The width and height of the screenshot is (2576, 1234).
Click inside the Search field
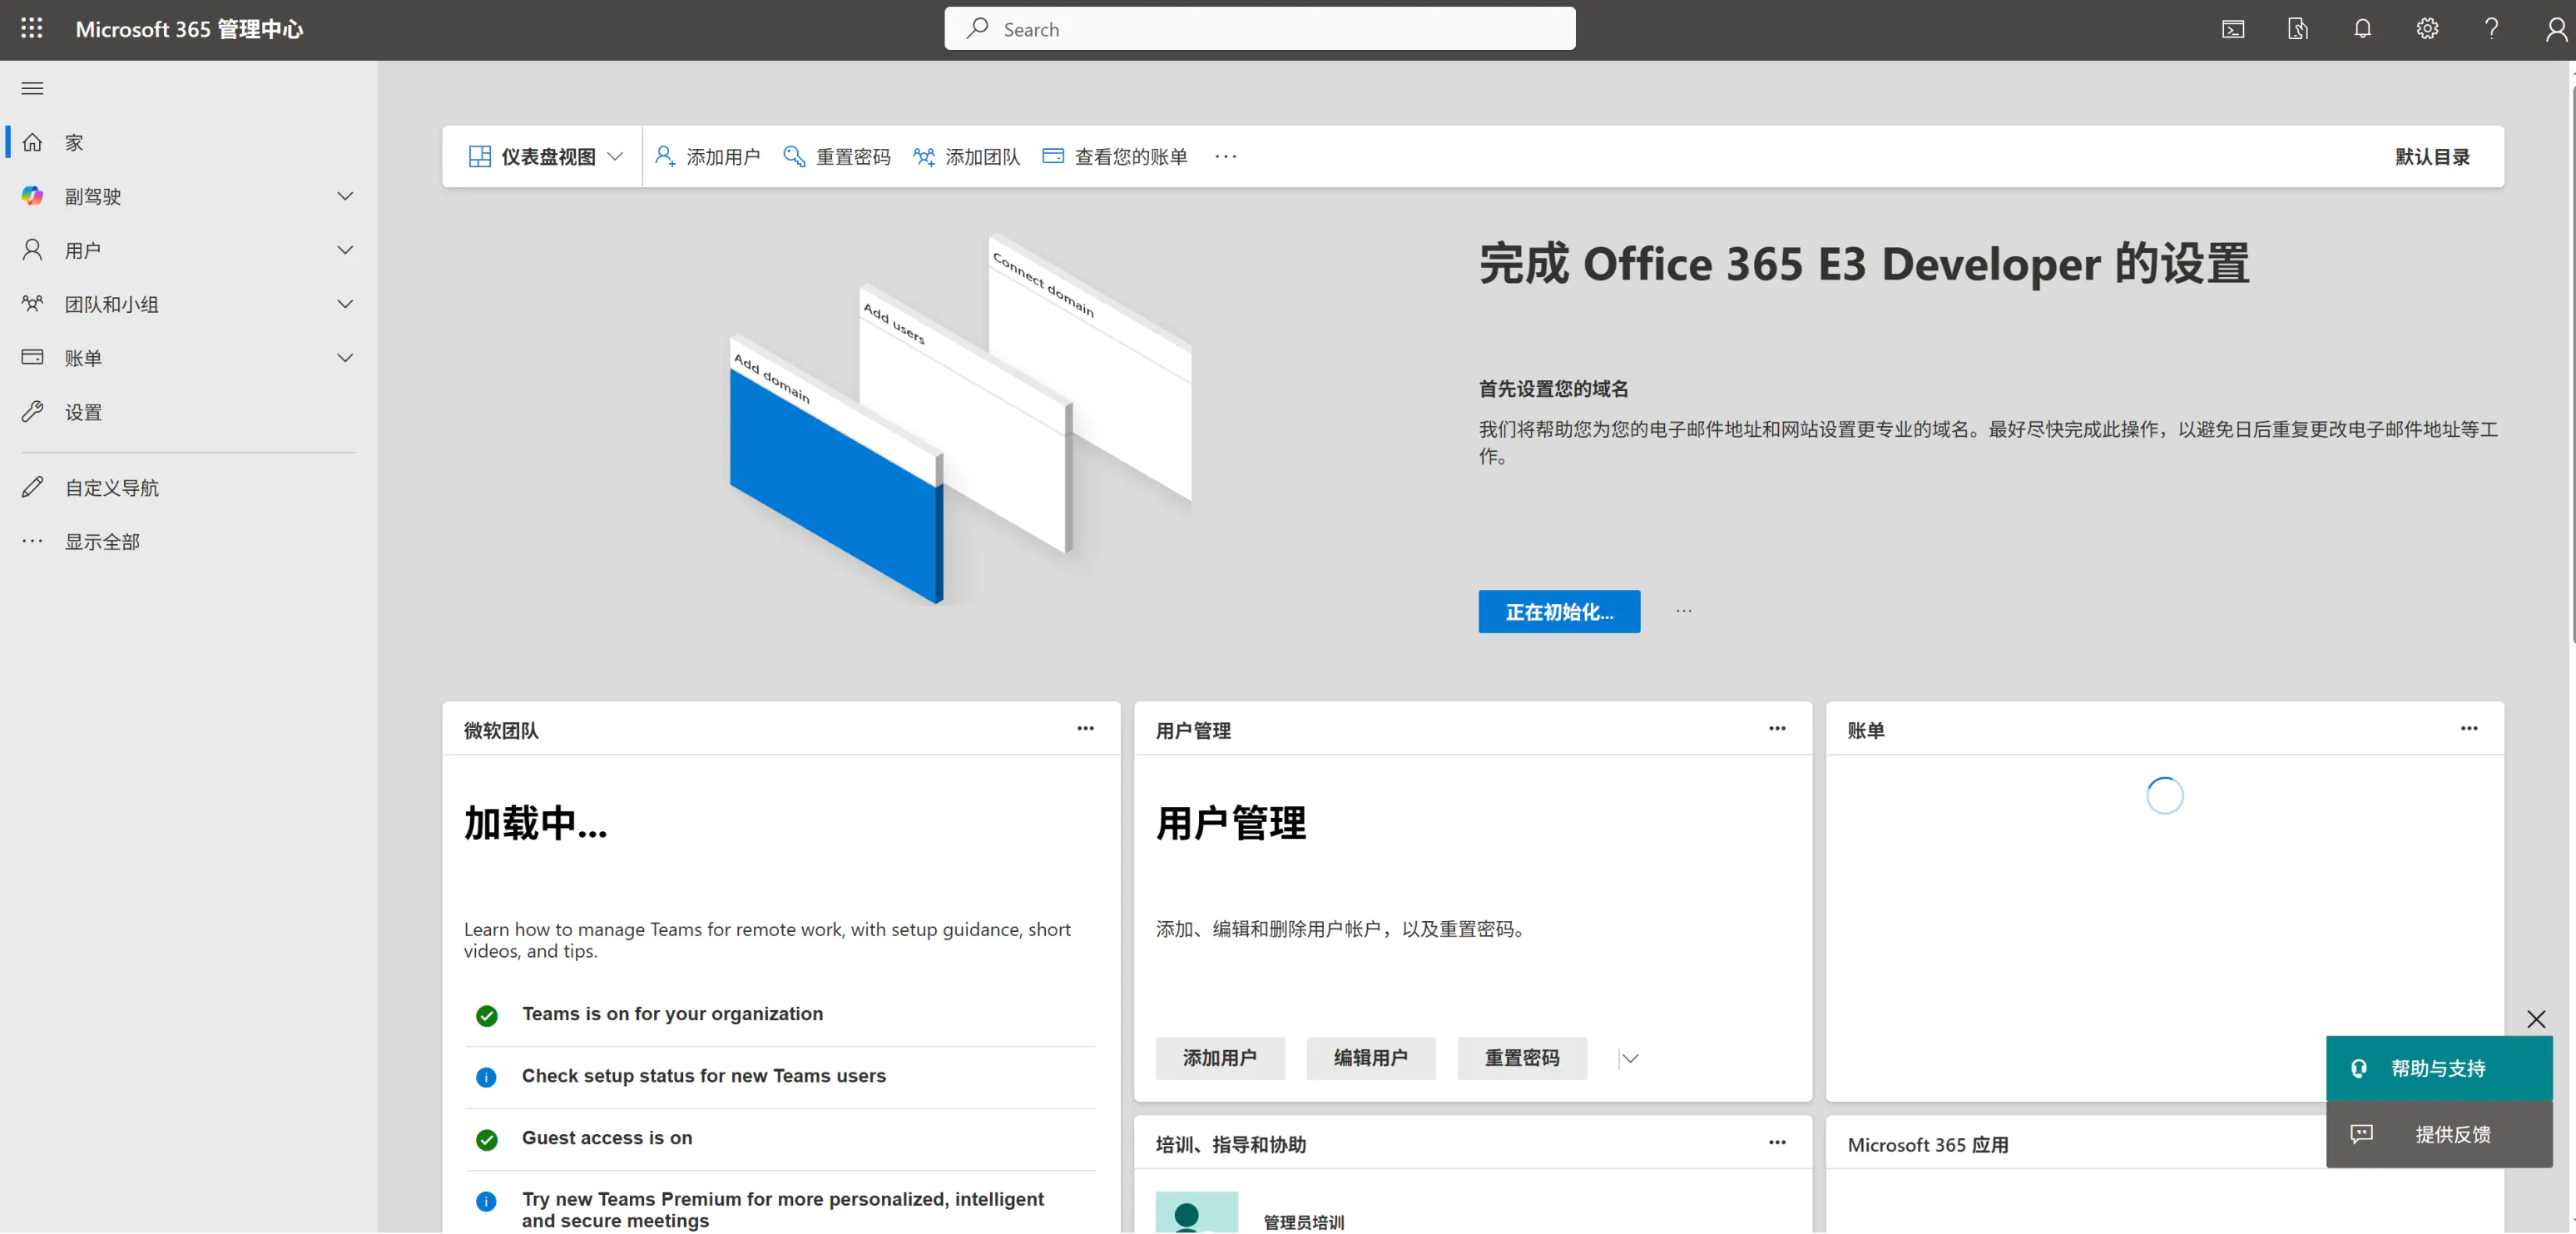pos(1260,28)
